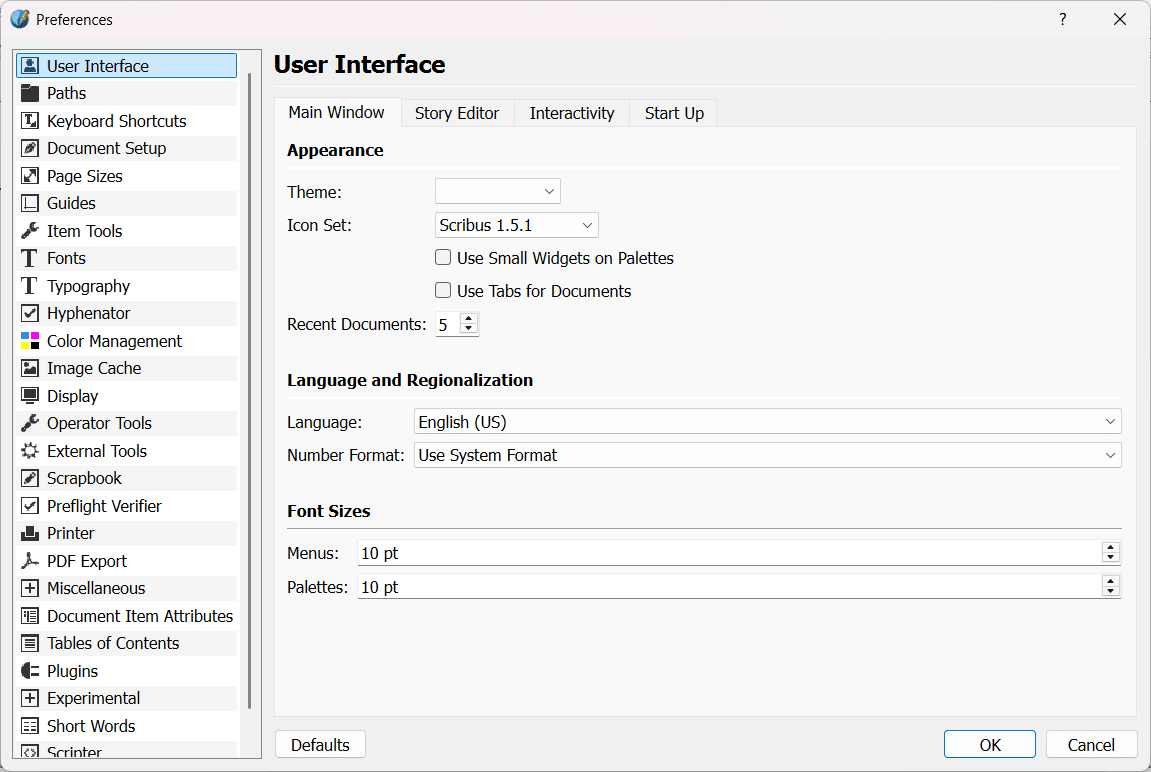
Task: Open the Theme dropdown
Action: tap(497, 191)
